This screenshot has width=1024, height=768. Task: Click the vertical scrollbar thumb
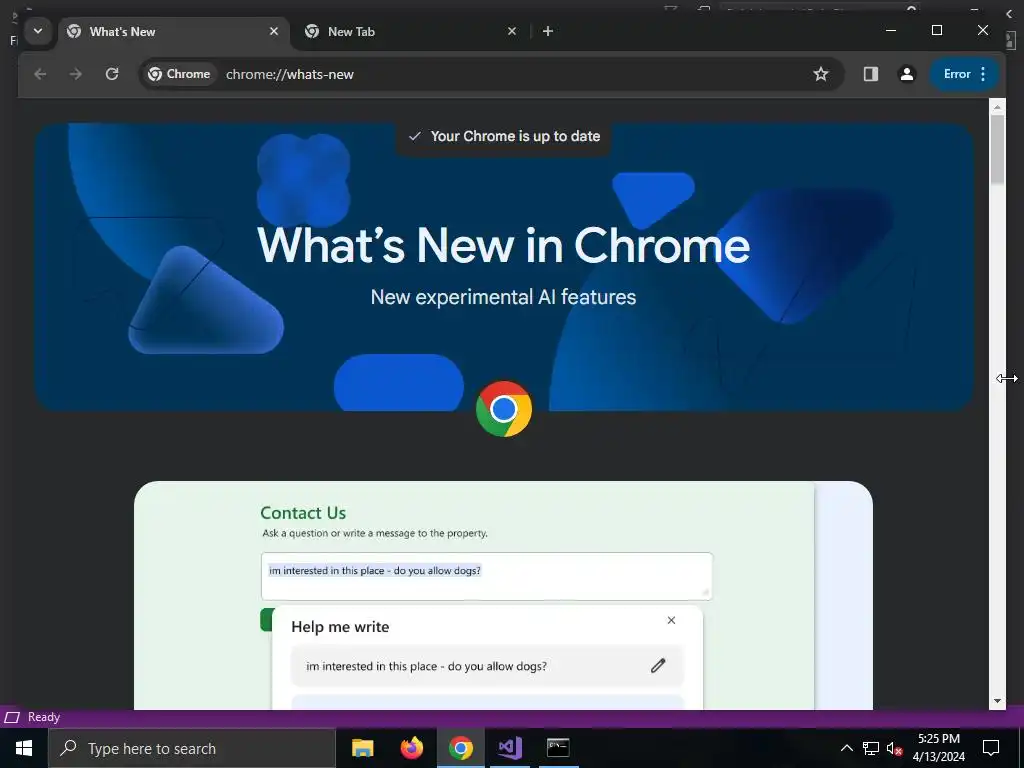pos(997,150)
